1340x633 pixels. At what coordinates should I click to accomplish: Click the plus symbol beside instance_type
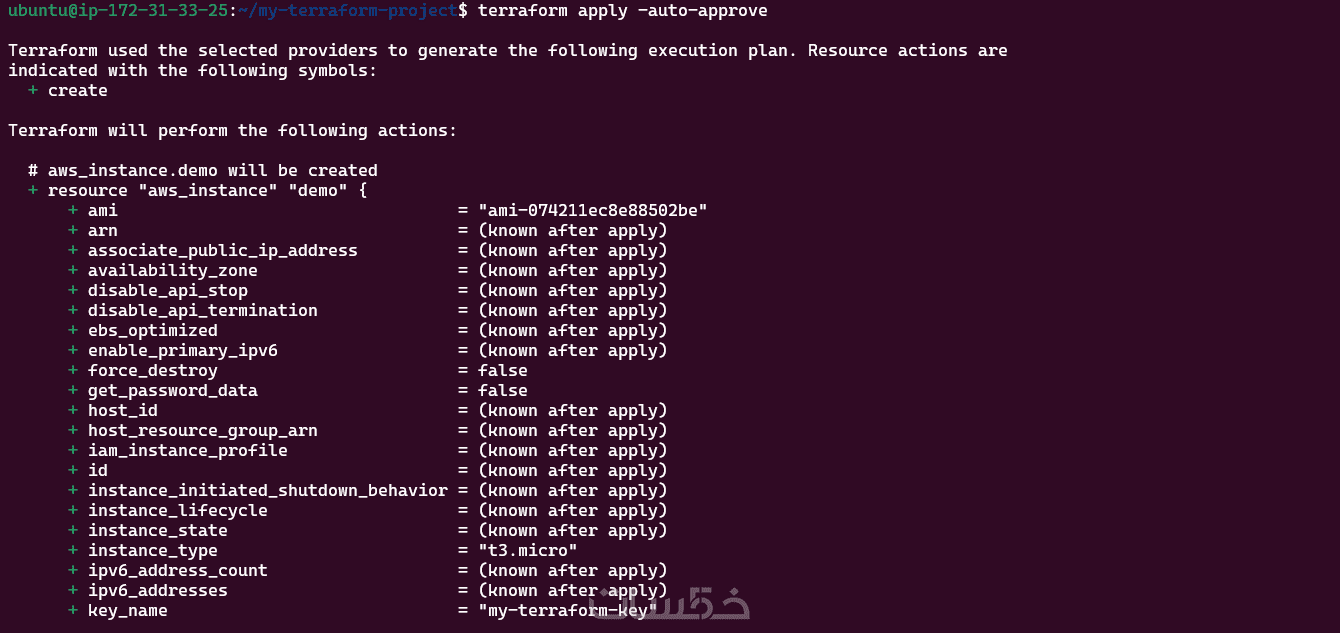73,551
